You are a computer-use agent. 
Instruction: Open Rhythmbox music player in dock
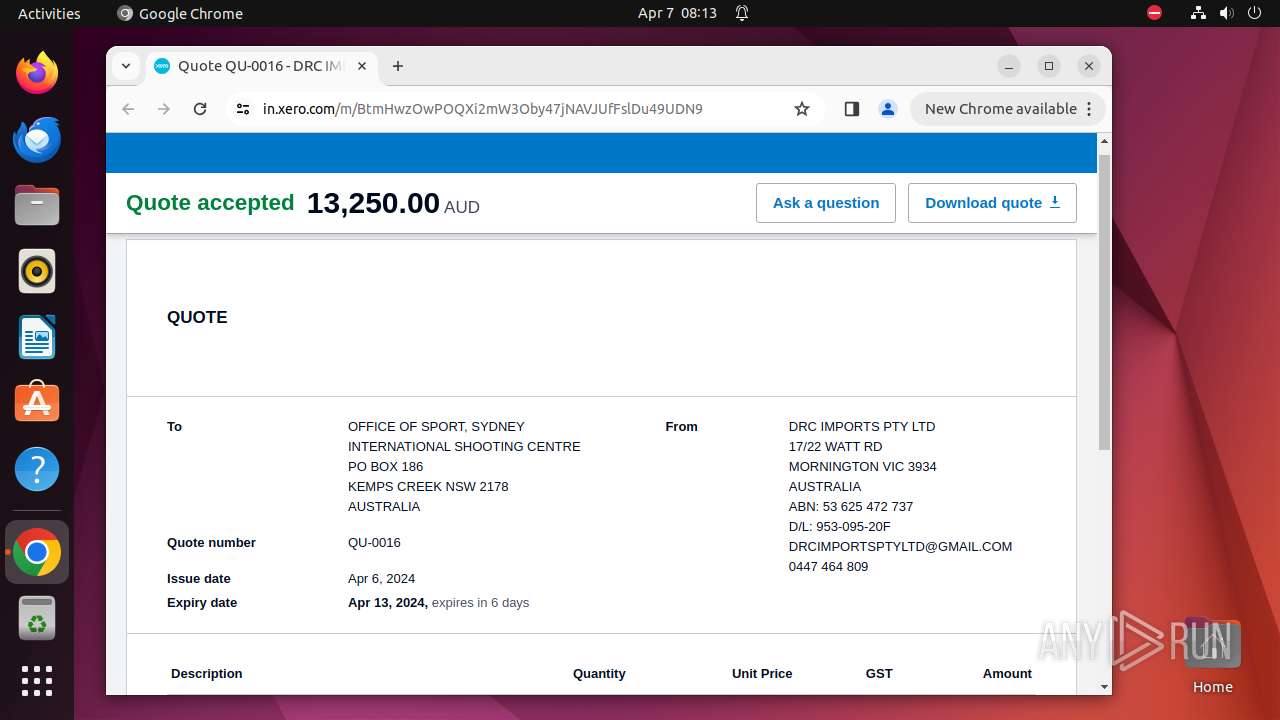(x=37, y=271)
